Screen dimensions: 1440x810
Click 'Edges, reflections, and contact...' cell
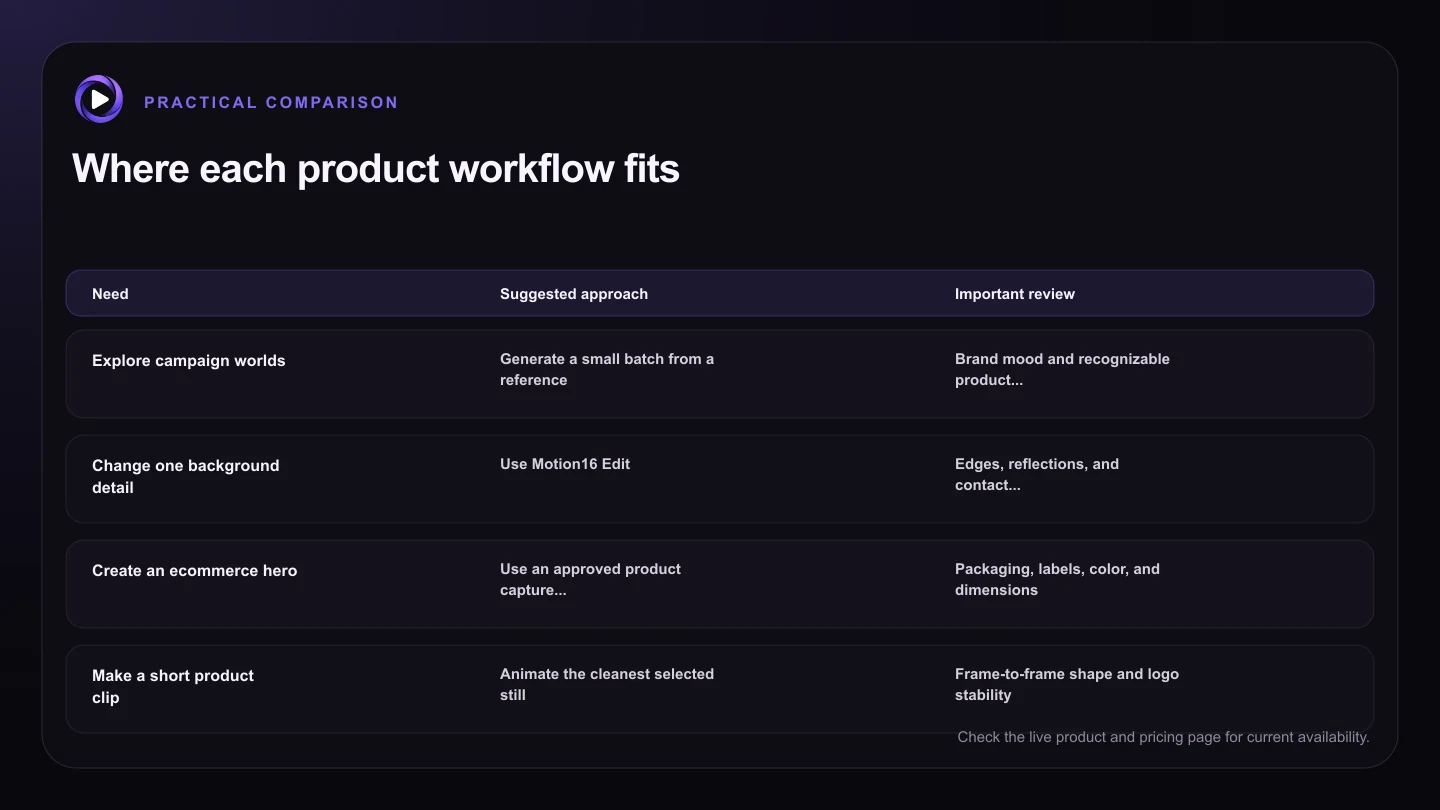coord(1037,474)
